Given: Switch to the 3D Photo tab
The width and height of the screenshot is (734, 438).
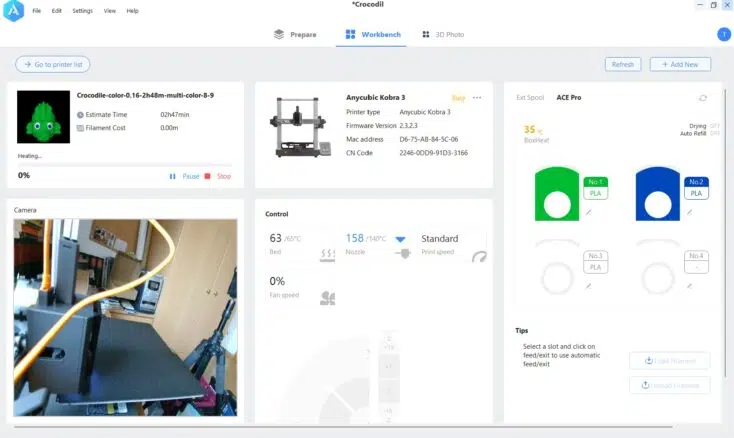Looking at the screenshot, I should [x=443, y=35].
